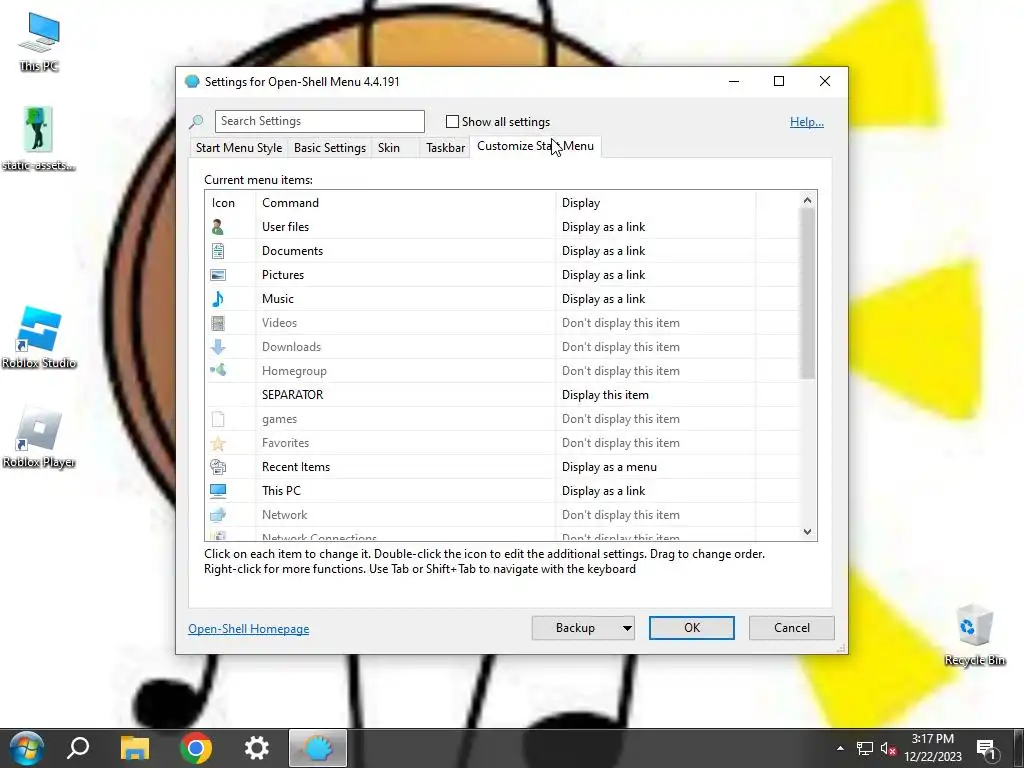Click the User files row icon

[x=218, y=227]
